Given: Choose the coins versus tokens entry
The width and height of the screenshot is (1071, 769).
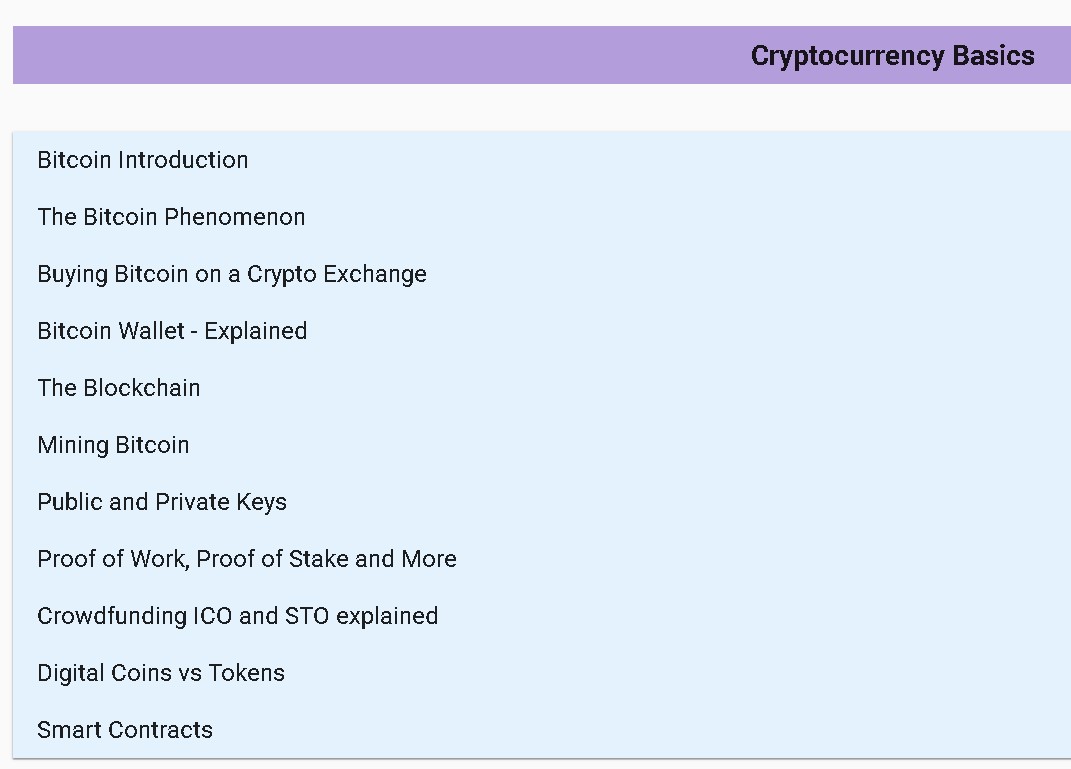Looking at the screenshot, I should coord(161,673).
